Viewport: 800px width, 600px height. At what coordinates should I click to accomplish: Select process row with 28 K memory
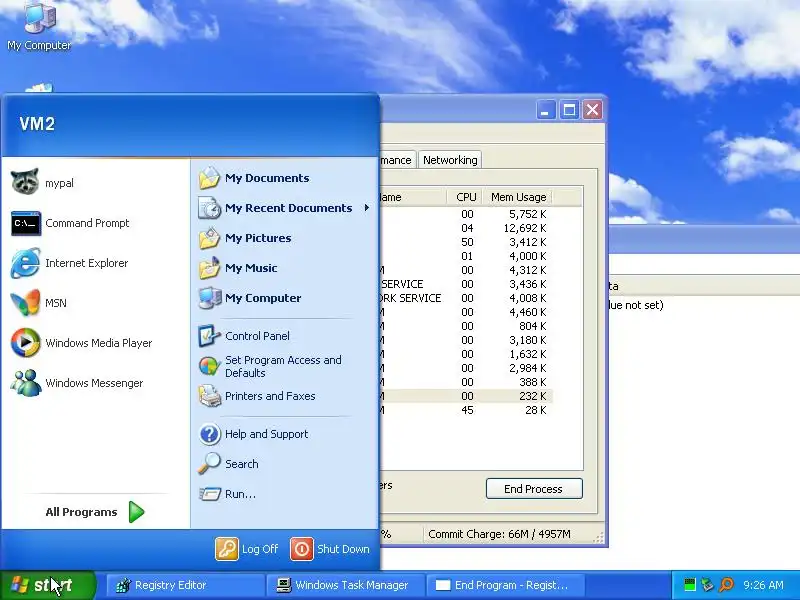coord(467,410)
